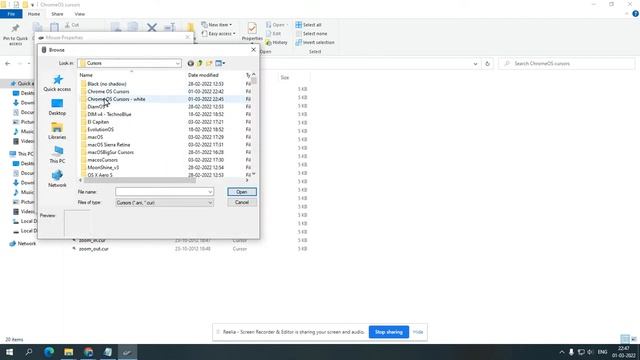
Task: Switch to the Share ribbon tab
Action: [57, 14]
